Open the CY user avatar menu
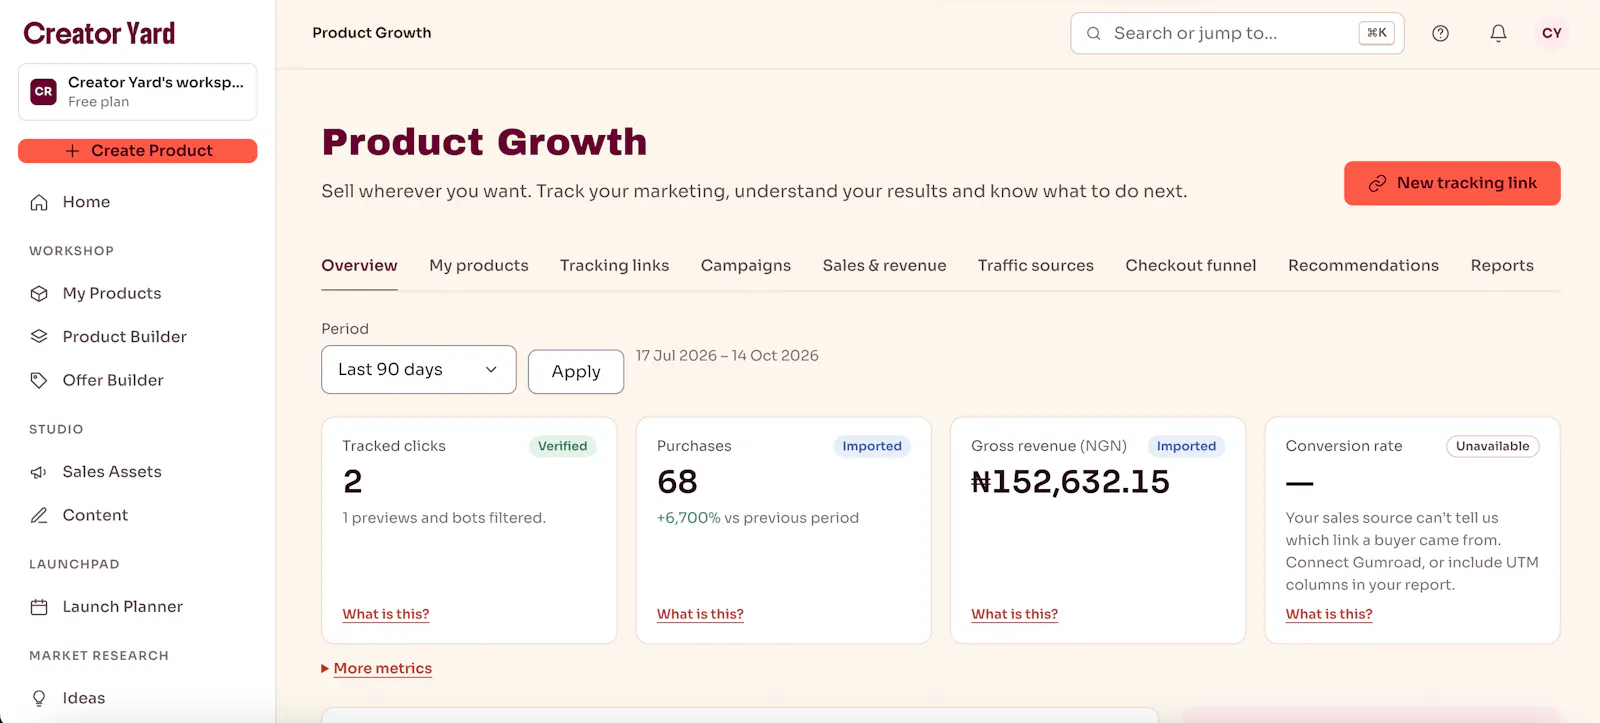The height and width of the screenshot is (723, 1600). 1552,33
